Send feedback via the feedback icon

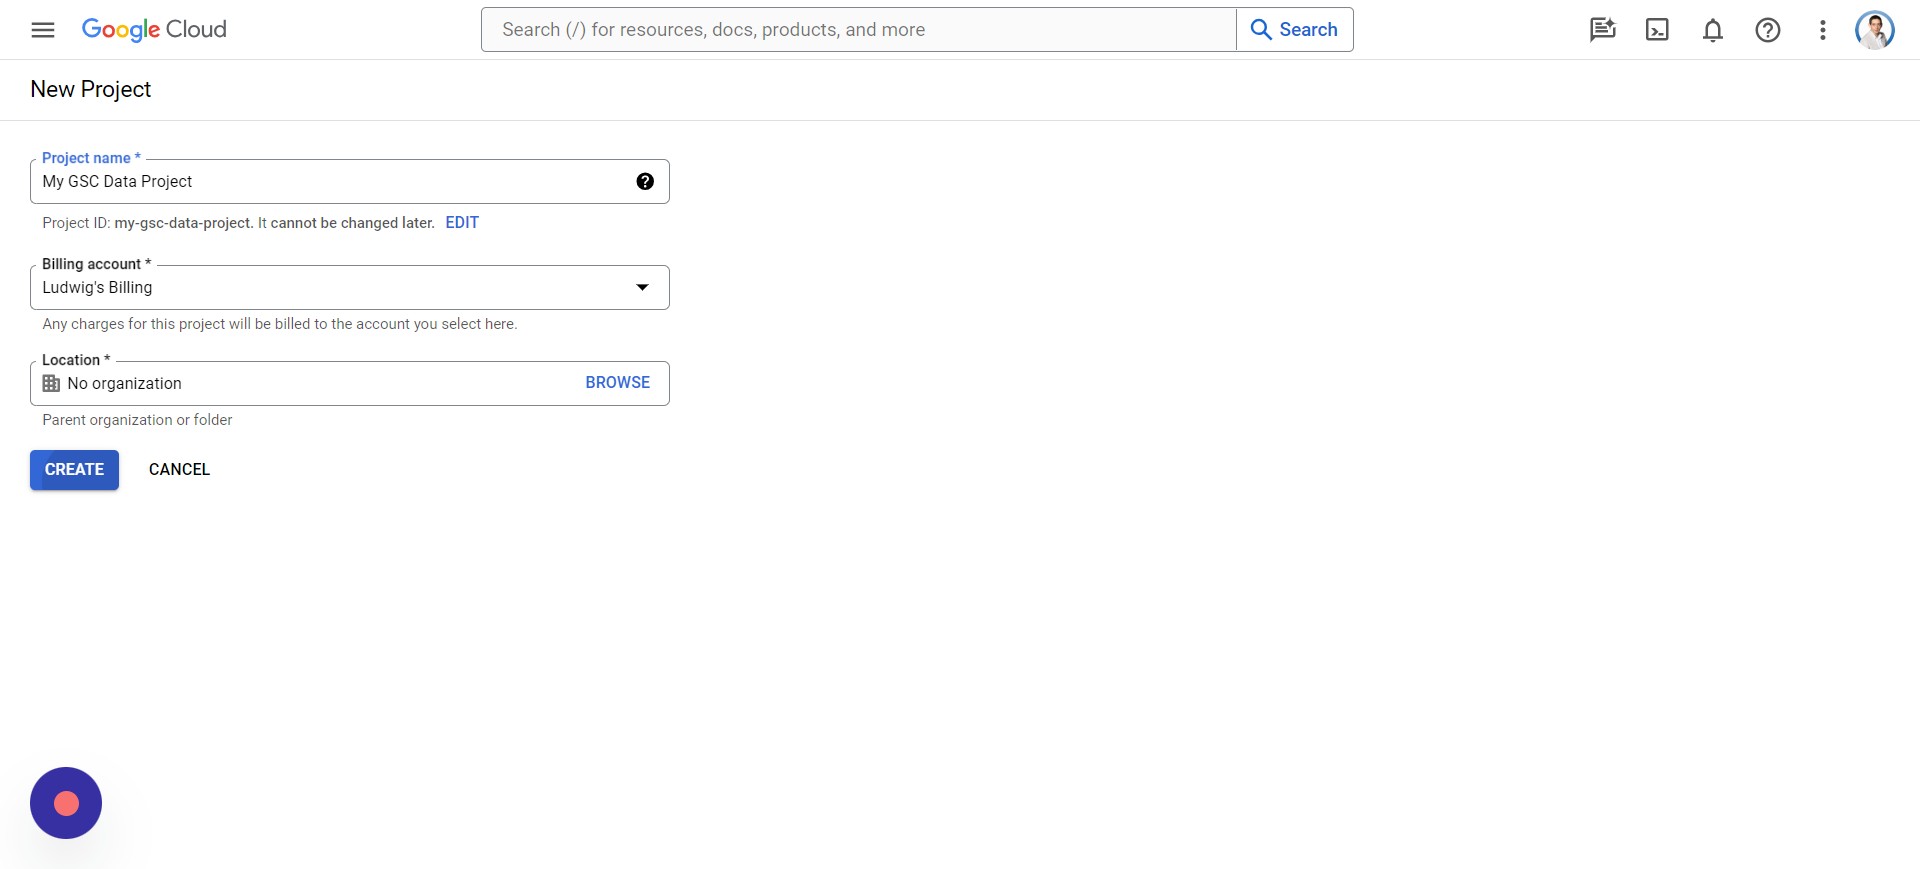click(1602, 30)
